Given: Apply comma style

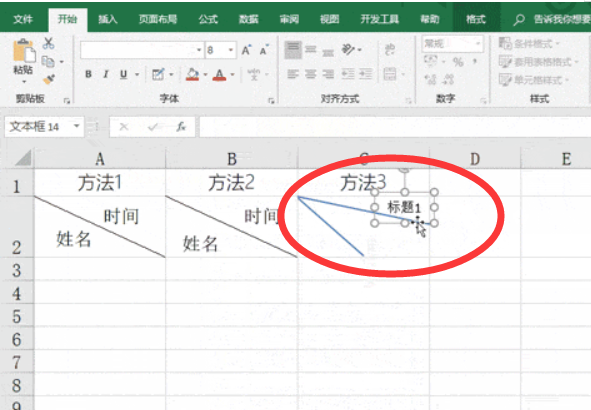Looking at the screenshot, I should (475, 61).
